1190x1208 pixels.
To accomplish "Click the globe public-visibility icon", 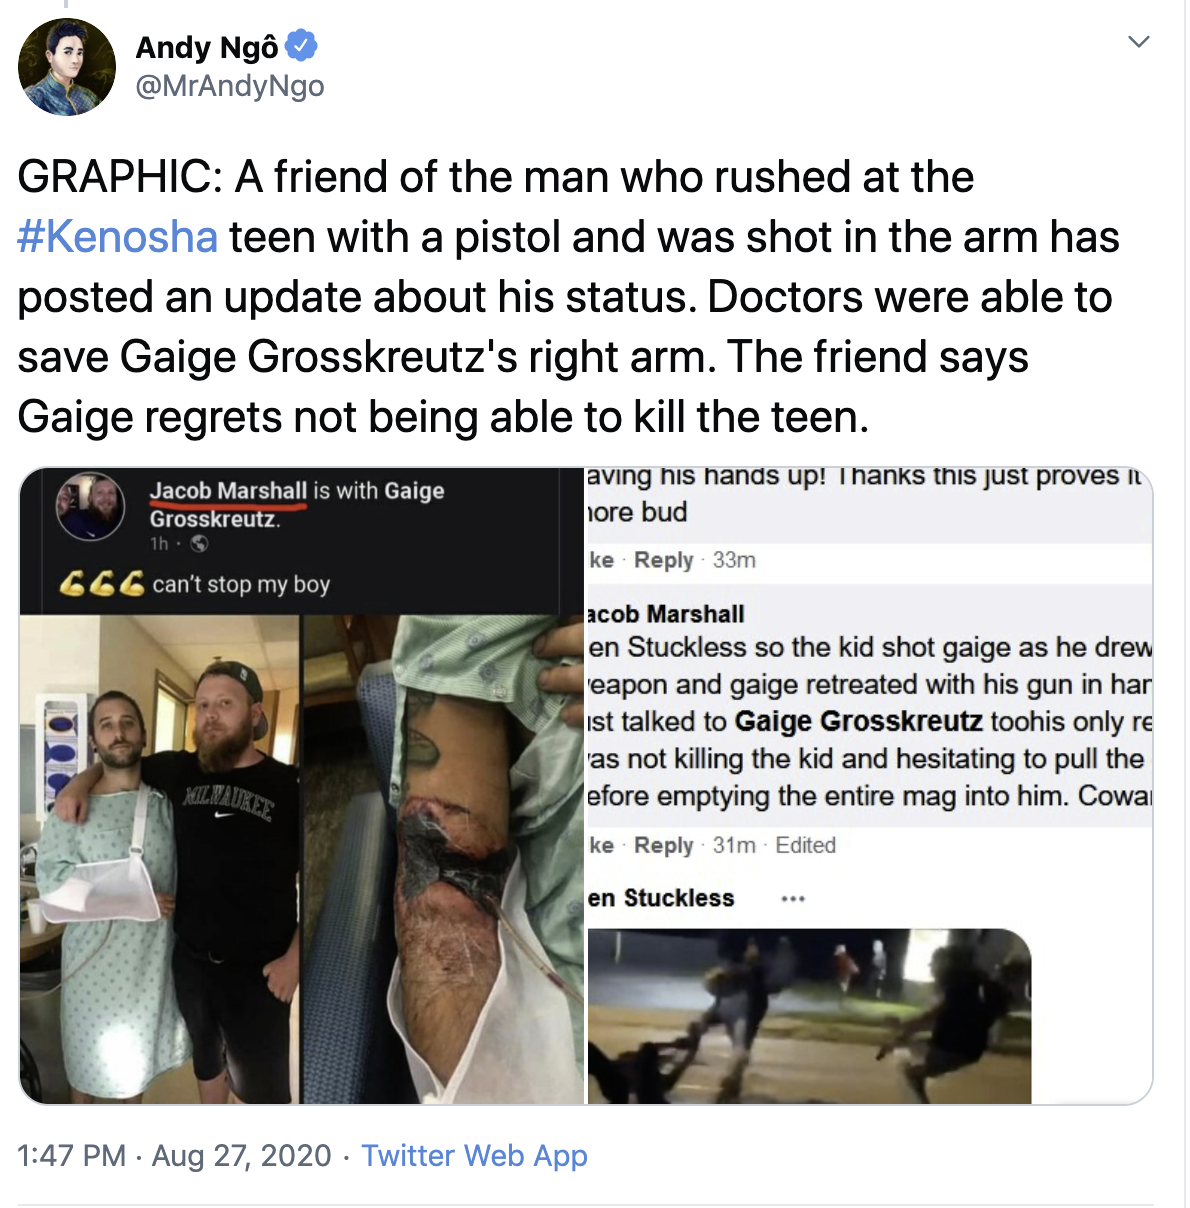I will pyautogui.click(x=199, y=544).
